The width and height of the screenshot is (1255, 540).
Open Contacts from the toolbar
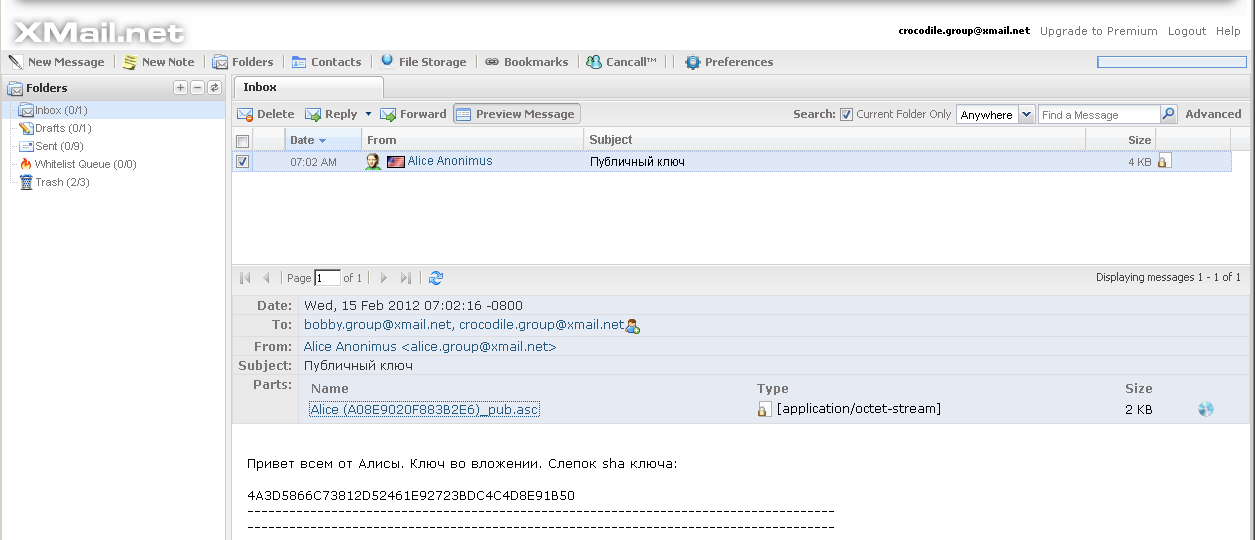click(x=326, y=62)
